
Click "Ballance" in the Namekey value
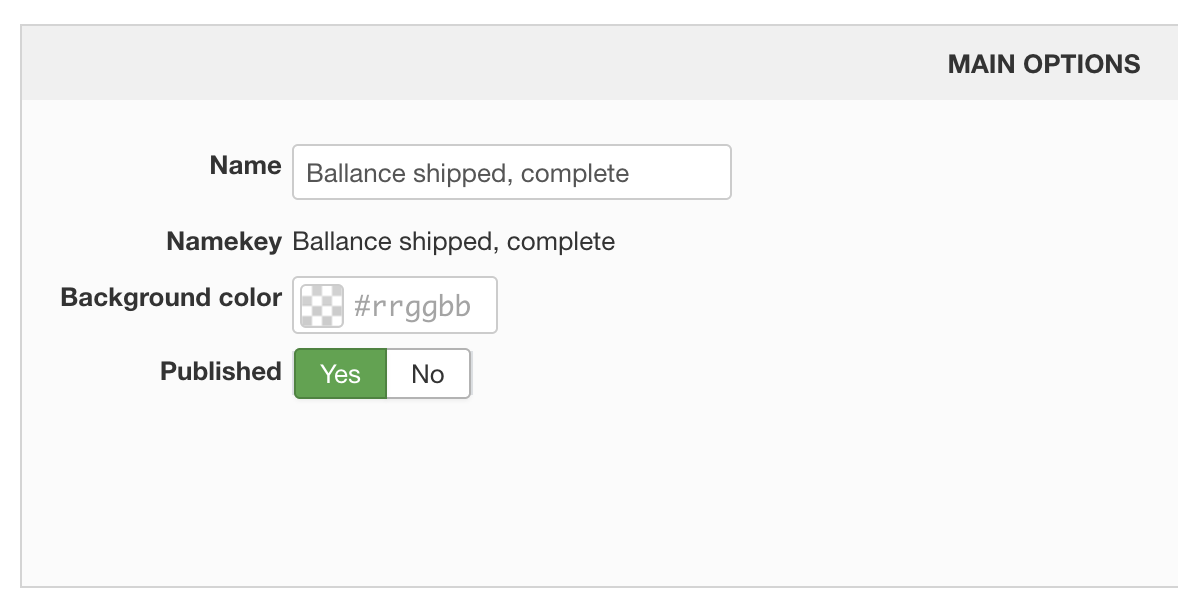tap(340, 241)
